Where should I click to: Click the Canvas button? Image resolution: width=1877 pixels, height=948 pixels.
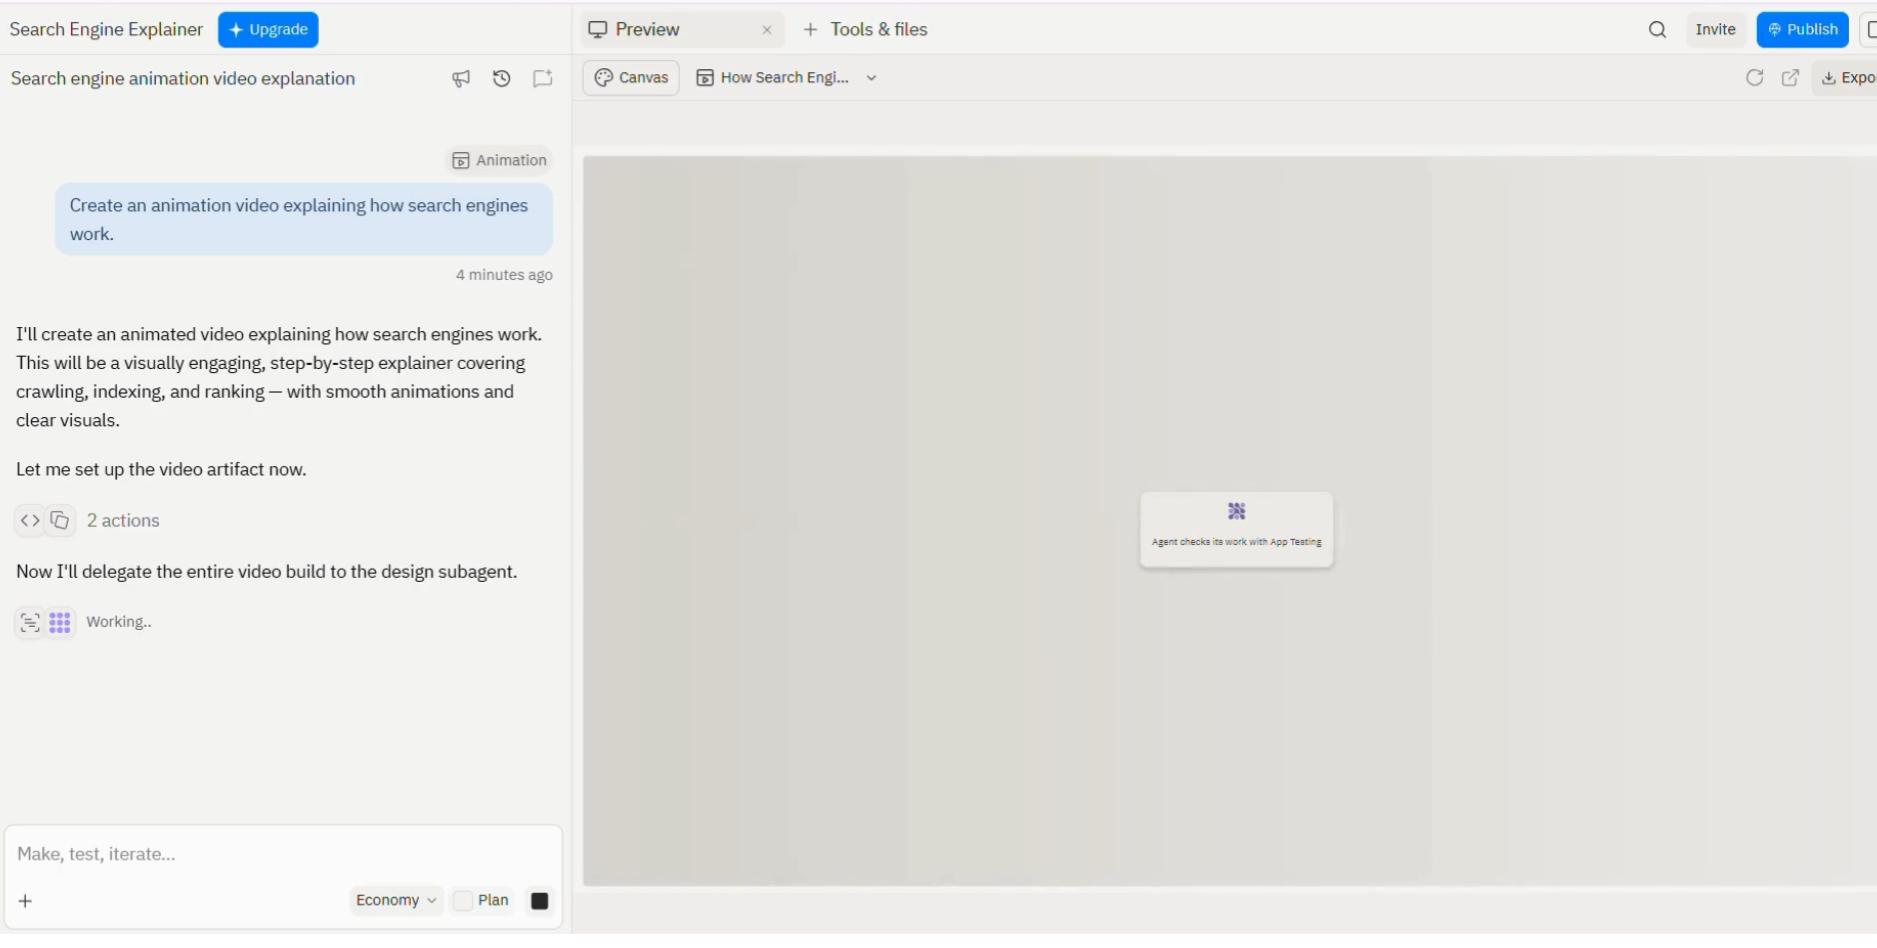click(631, 78)
